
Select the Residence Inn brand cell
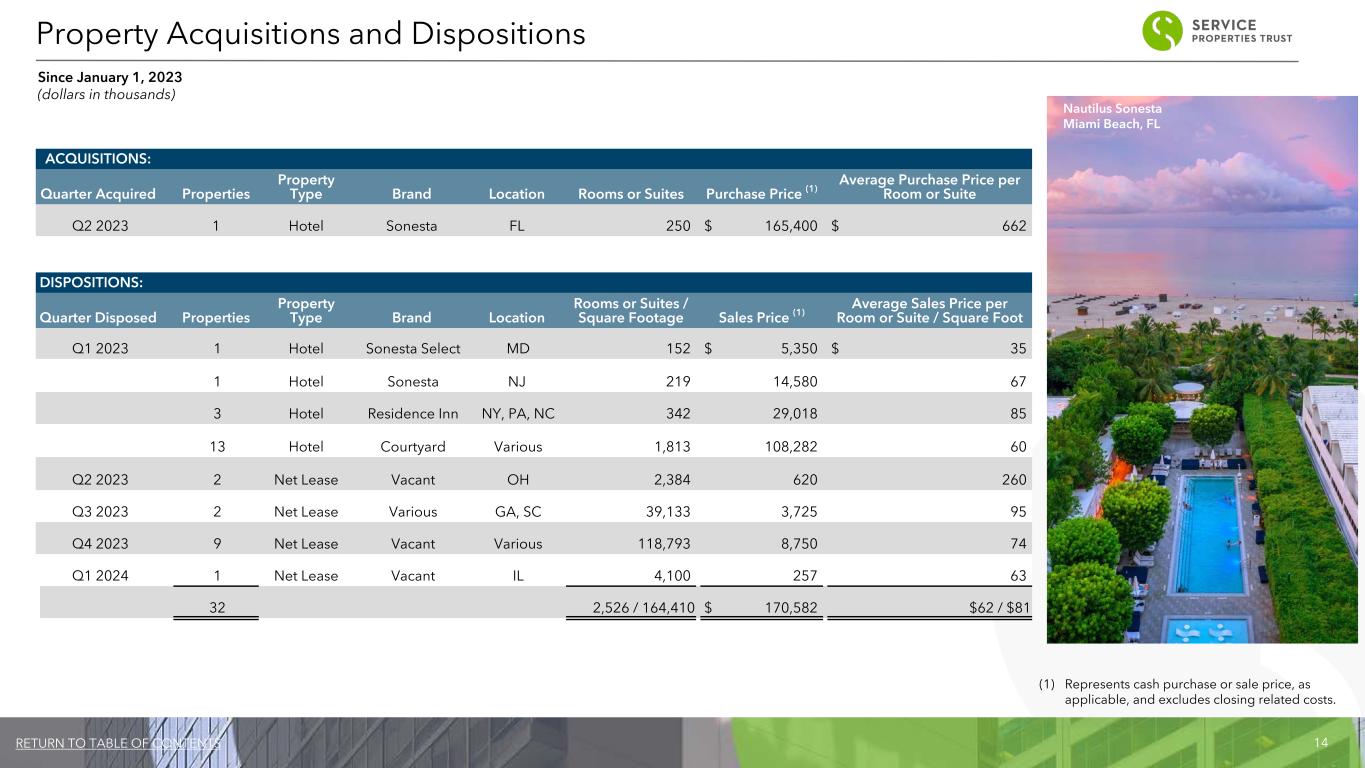pyautogui.click(x=411, y=414)
